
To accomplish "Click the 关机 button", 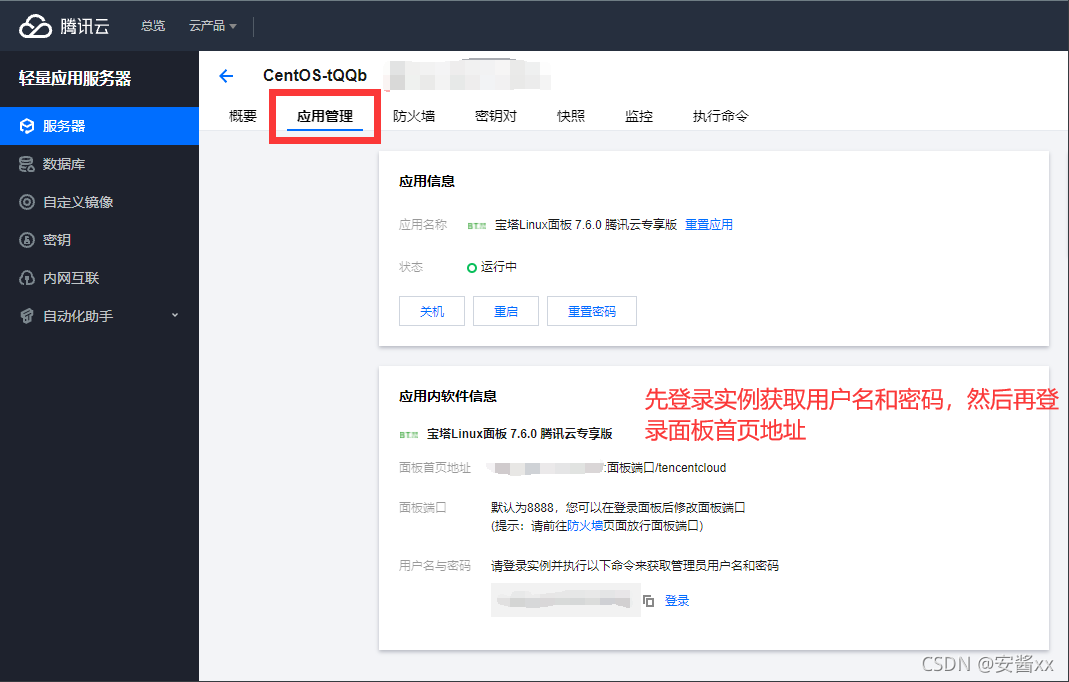I will pyautogui.click(x=432, y=311).
